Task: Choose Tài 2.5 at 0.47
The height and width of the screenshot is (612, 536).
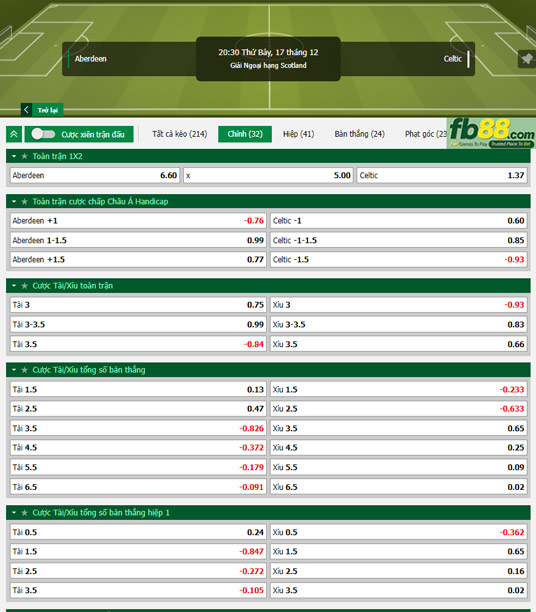Action: (x=138, y=409)
